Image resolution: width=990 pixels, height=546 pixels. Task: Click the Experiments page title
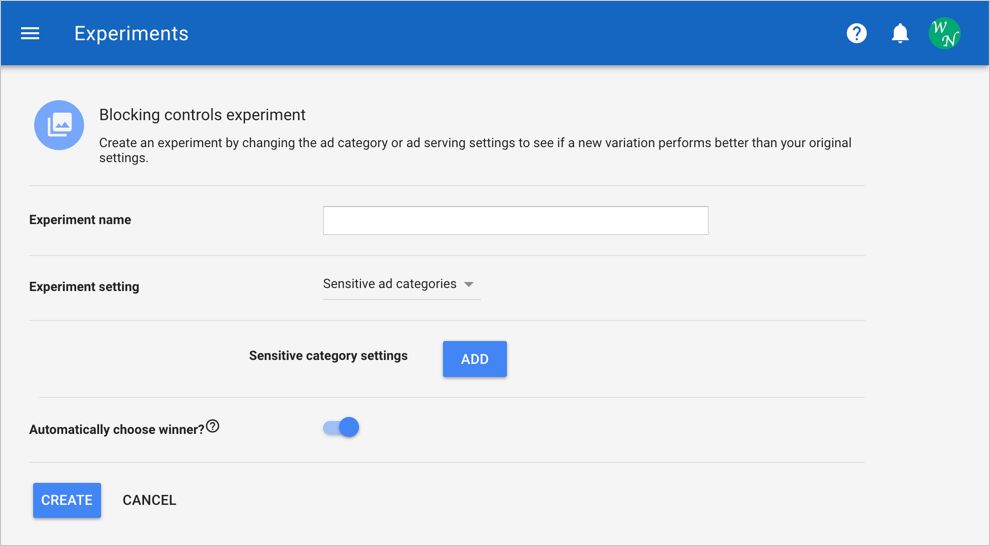[131, 33]
